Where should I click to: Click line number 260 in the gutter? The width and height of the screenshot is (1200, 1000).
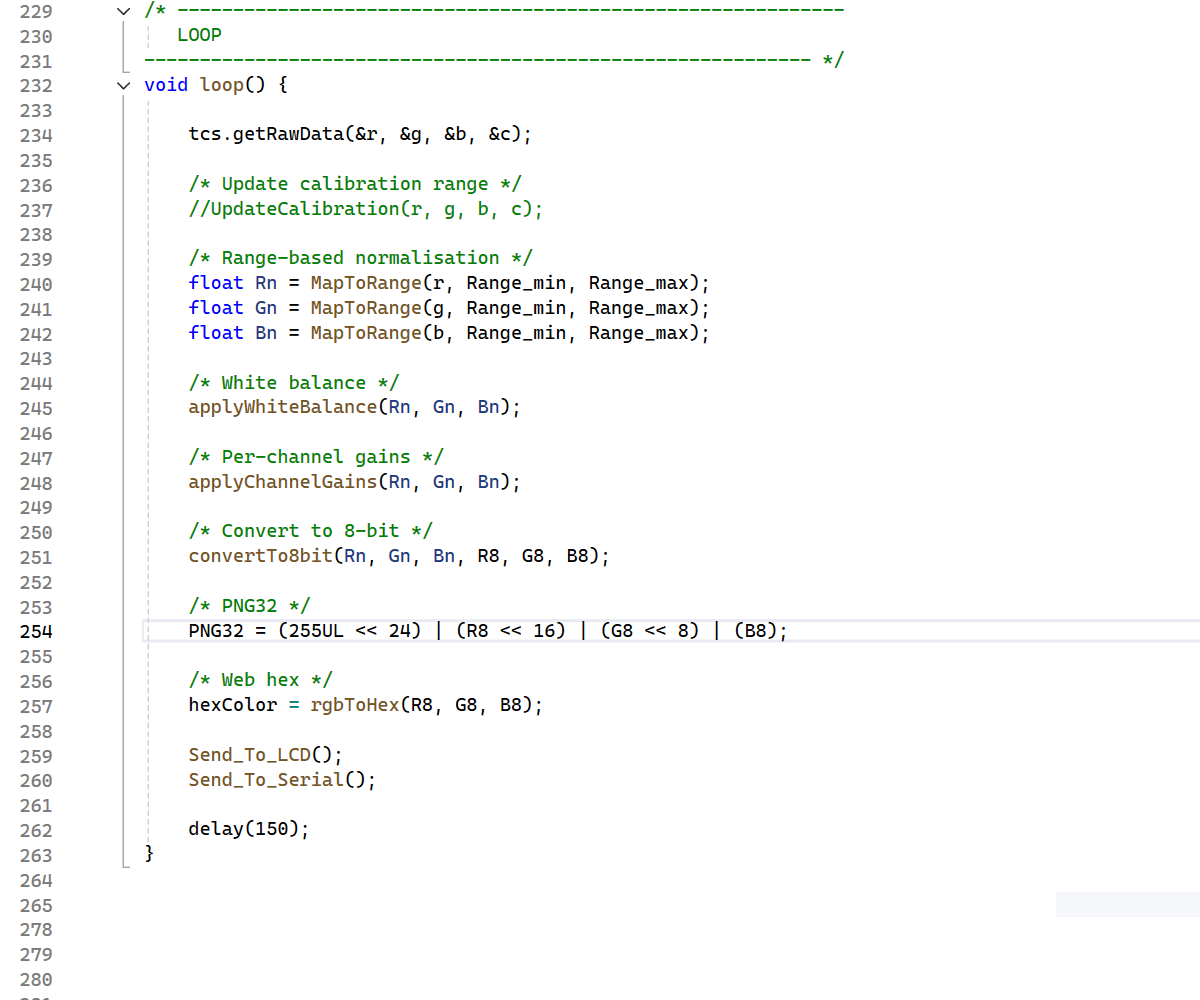coord(36,781)
